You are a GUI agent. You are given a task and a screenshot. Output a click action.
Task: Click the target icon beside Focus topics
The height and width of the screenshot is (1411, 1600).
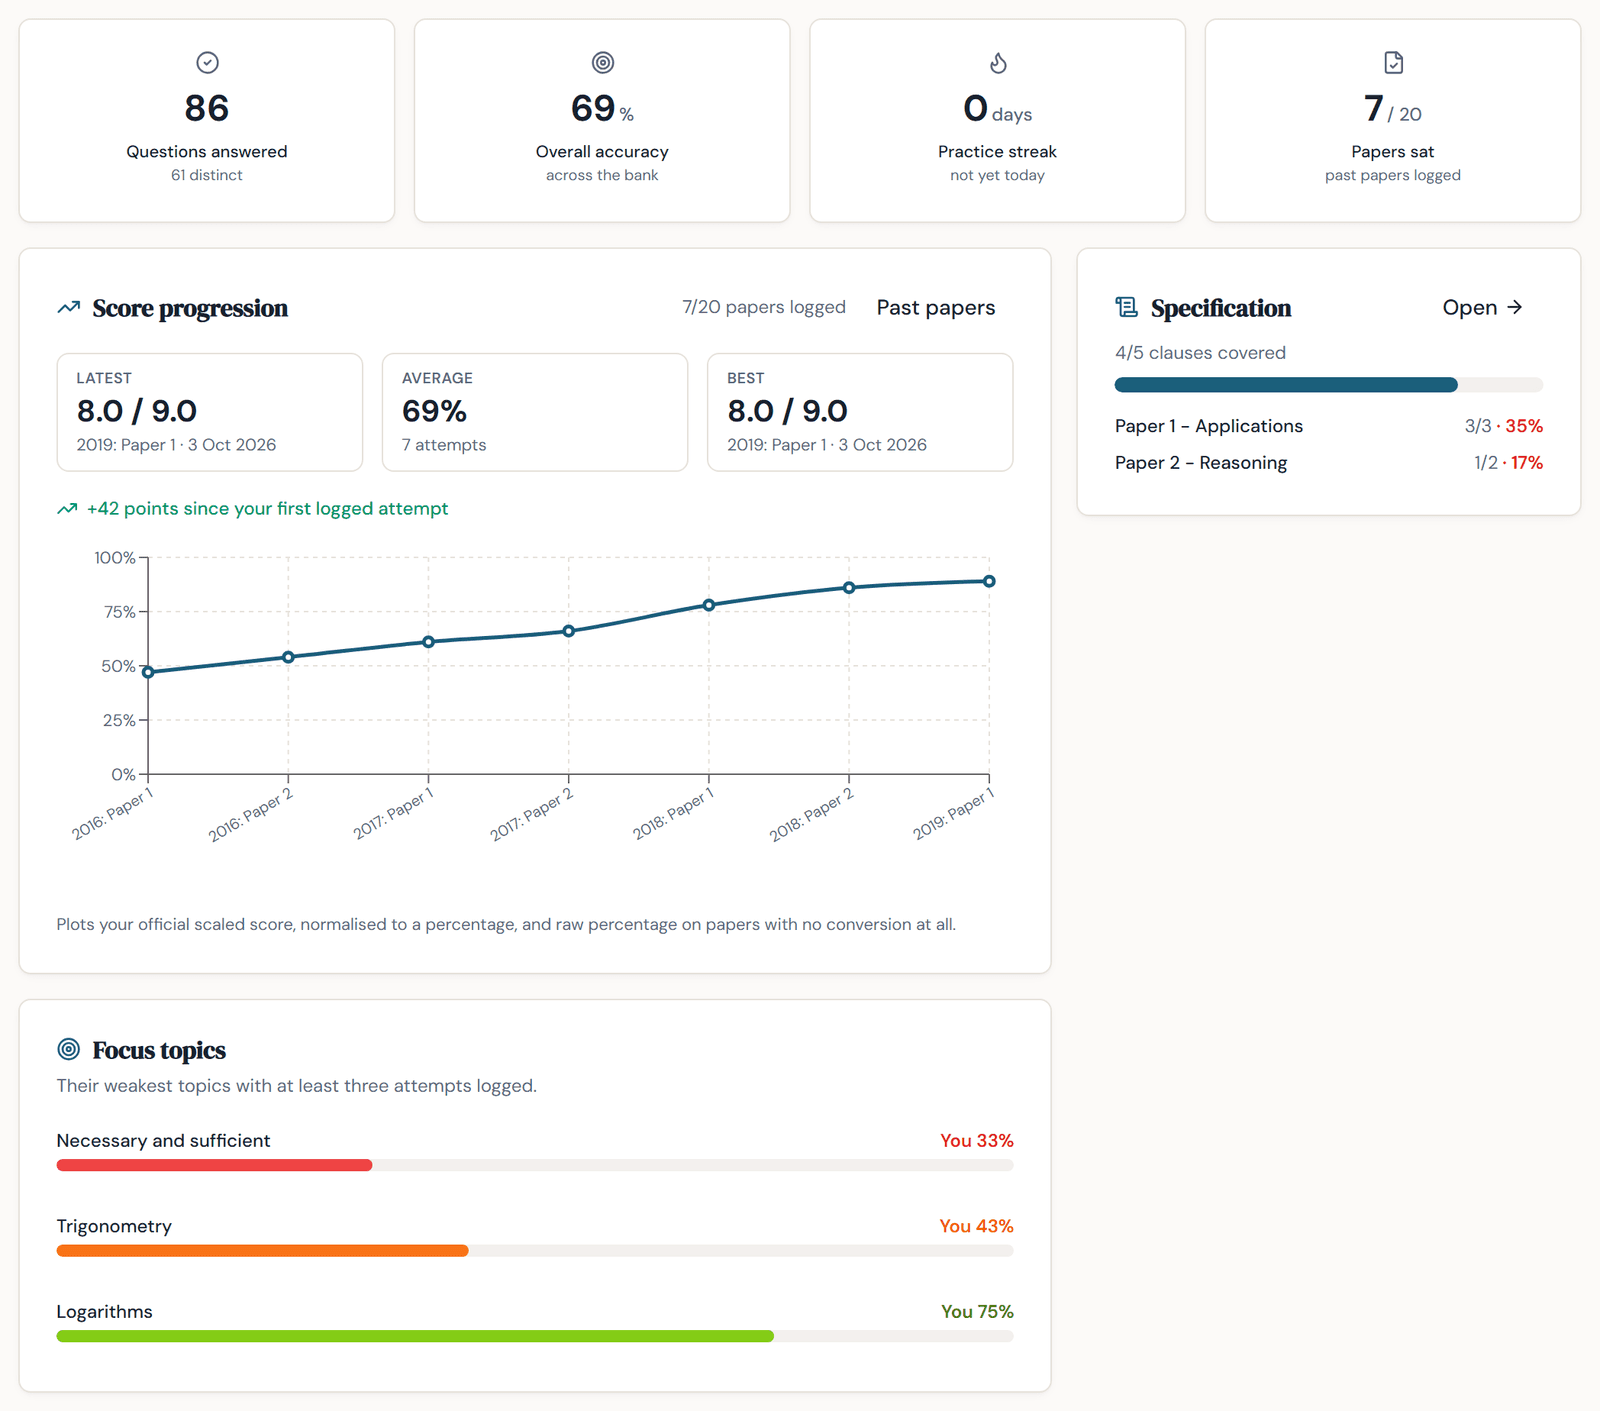click(69, 1049)
